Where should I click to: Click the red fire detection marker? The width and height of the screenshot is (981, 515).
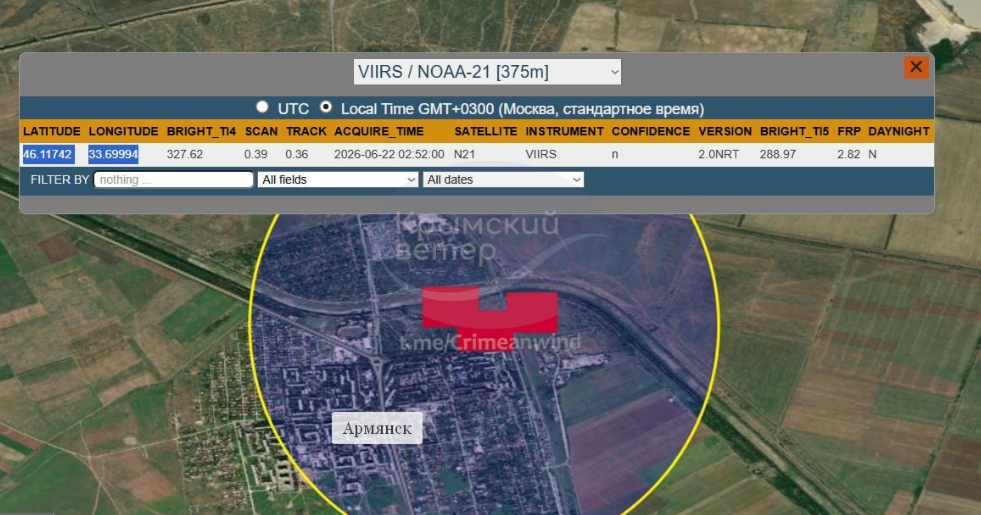click(490, 312)
